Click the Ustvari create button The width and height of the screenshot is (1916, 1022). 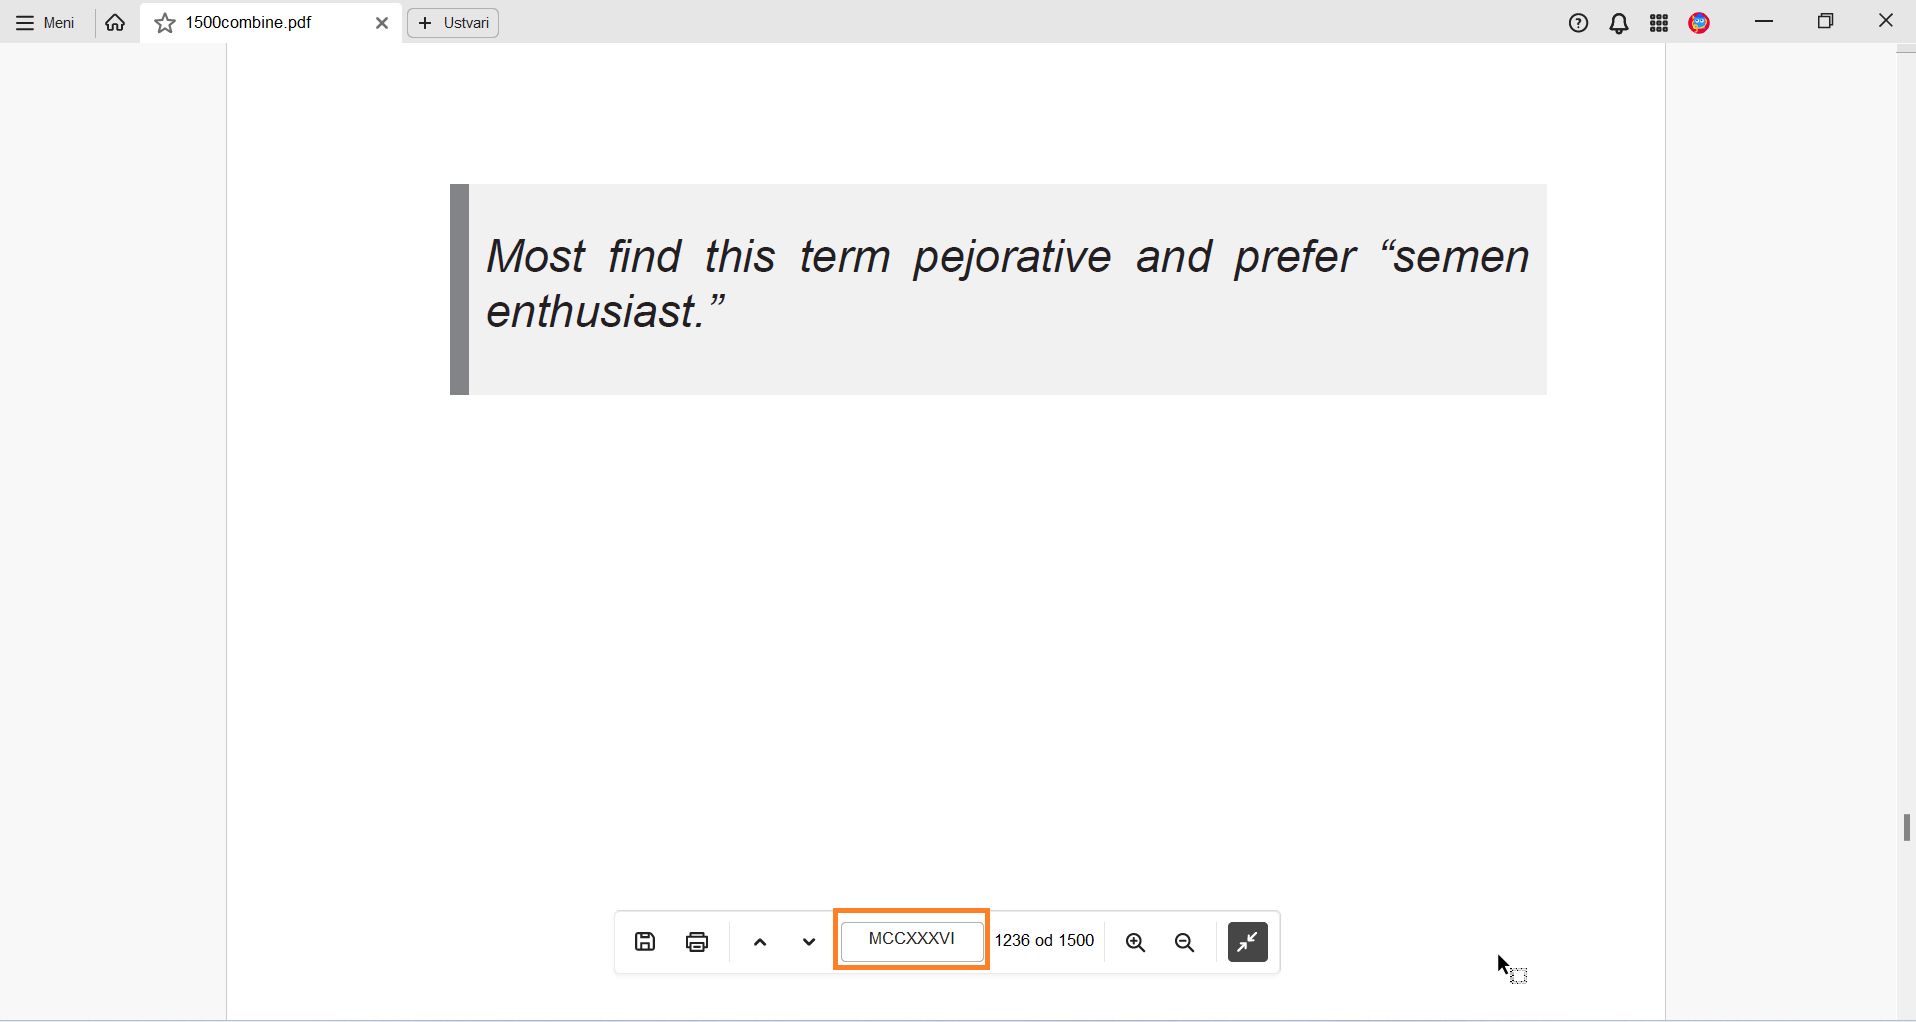[x=453, y=23]
